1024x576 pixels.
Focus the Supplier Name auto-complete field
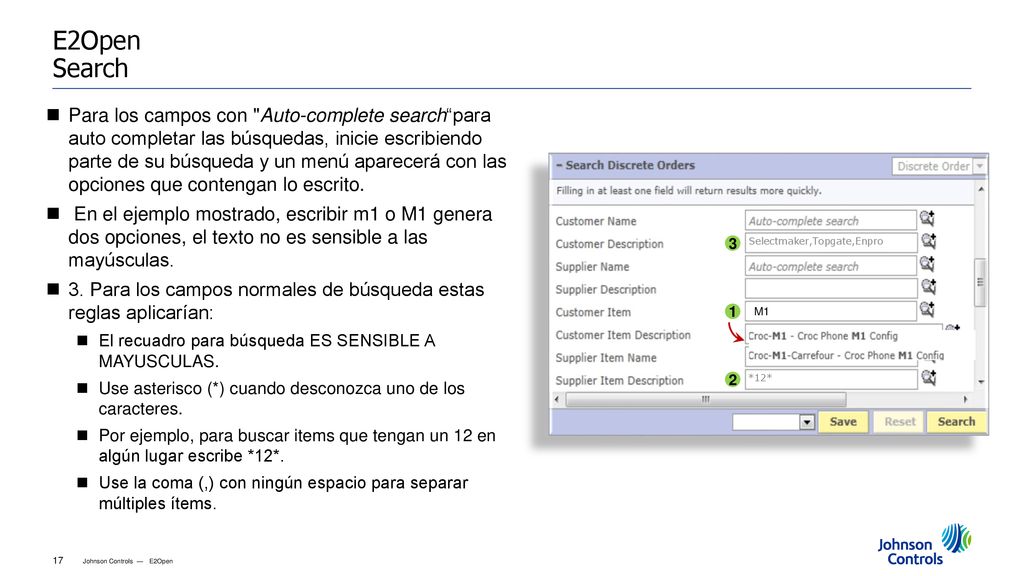coord(831,266)
